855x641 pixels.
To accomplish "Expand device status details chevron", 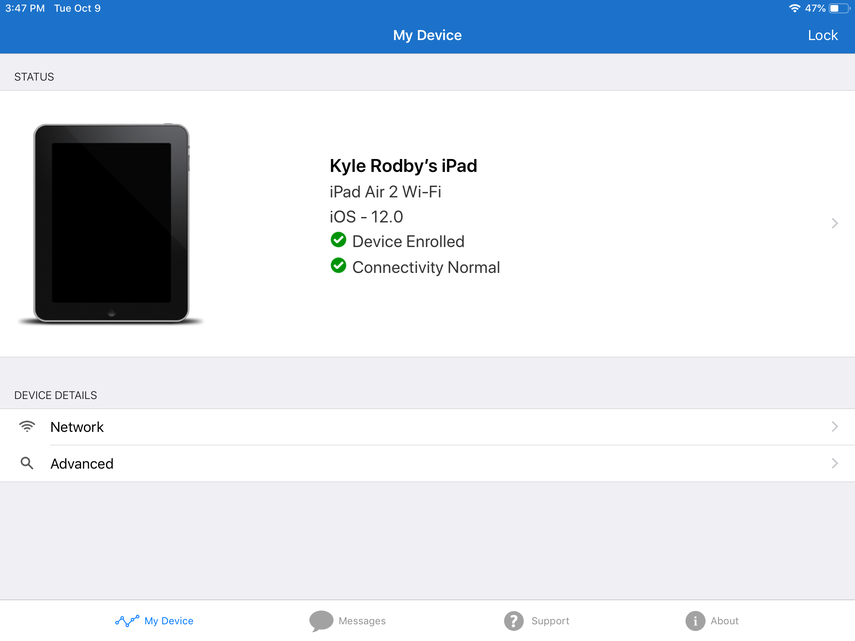I will [835, 224].
